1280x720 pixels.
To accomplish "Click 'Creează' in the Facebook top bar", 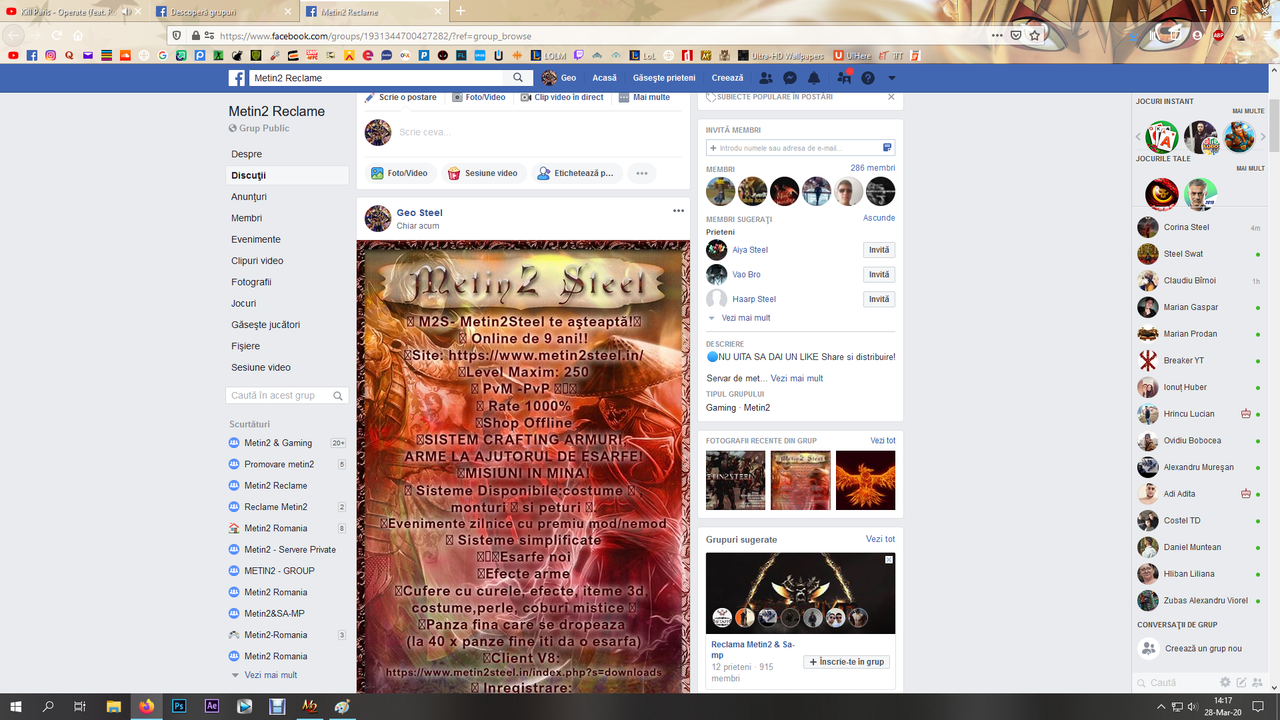I will (x=728, y=78).
